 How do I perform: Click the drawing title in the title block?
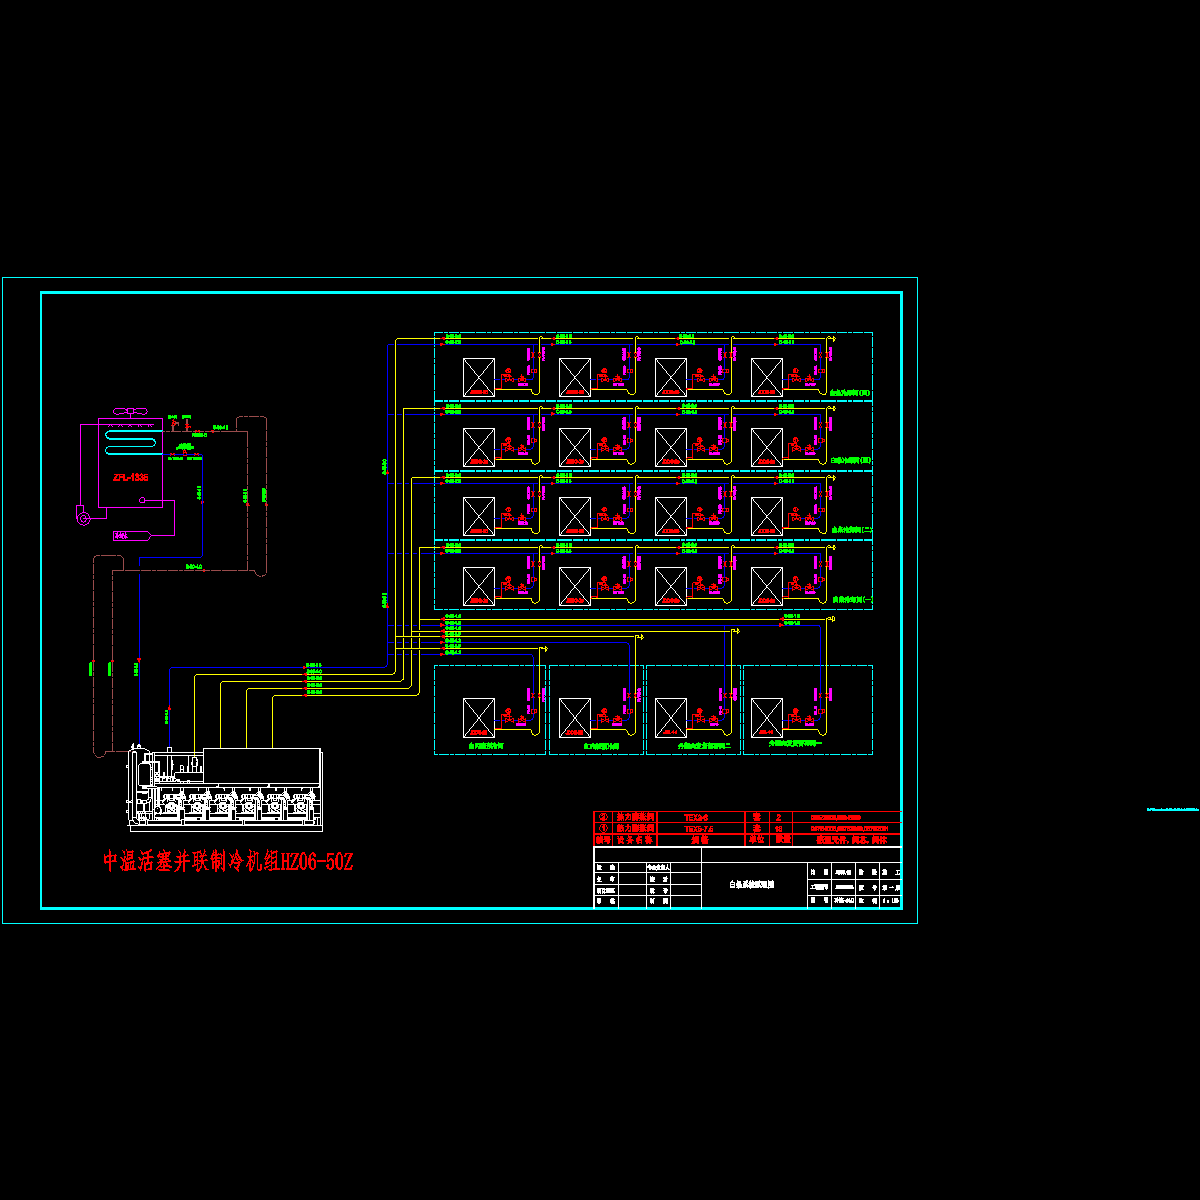(x=751, y=884)
